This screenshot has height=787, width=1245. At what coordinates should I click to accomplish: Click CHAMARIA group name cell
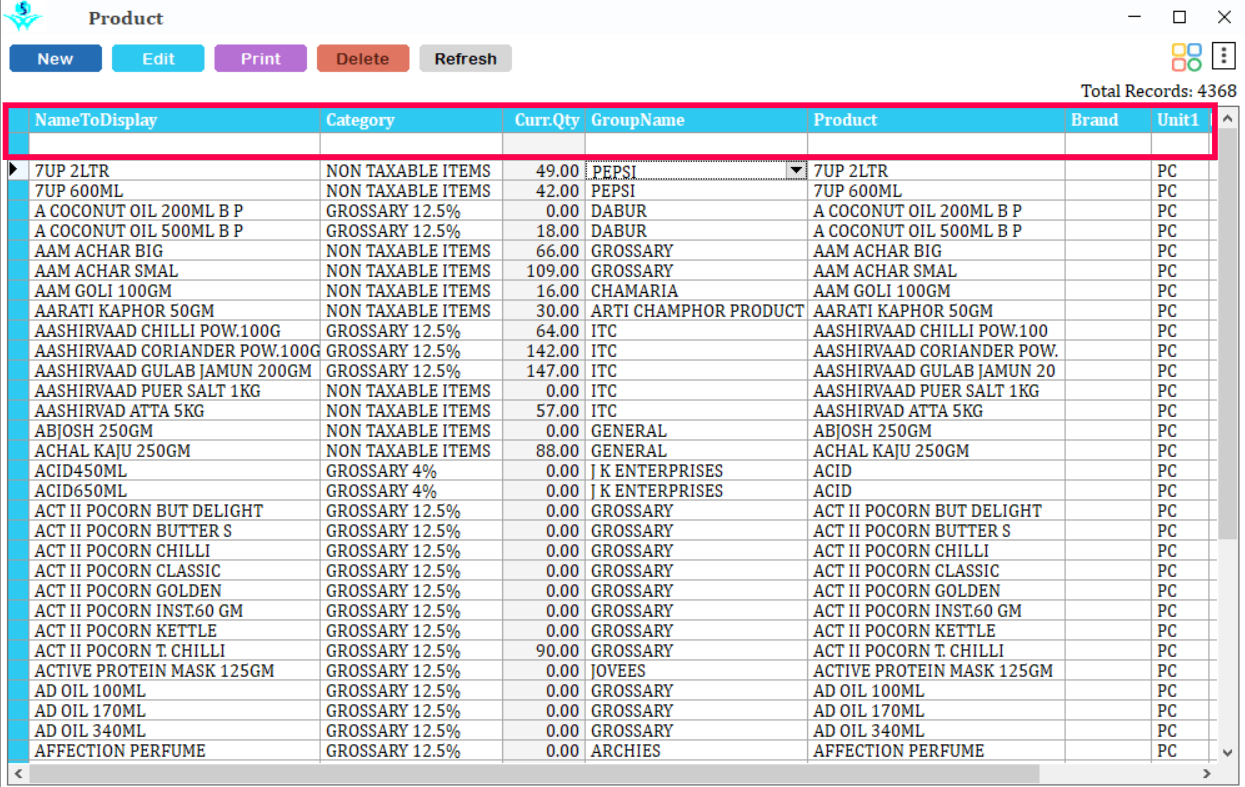696,291
